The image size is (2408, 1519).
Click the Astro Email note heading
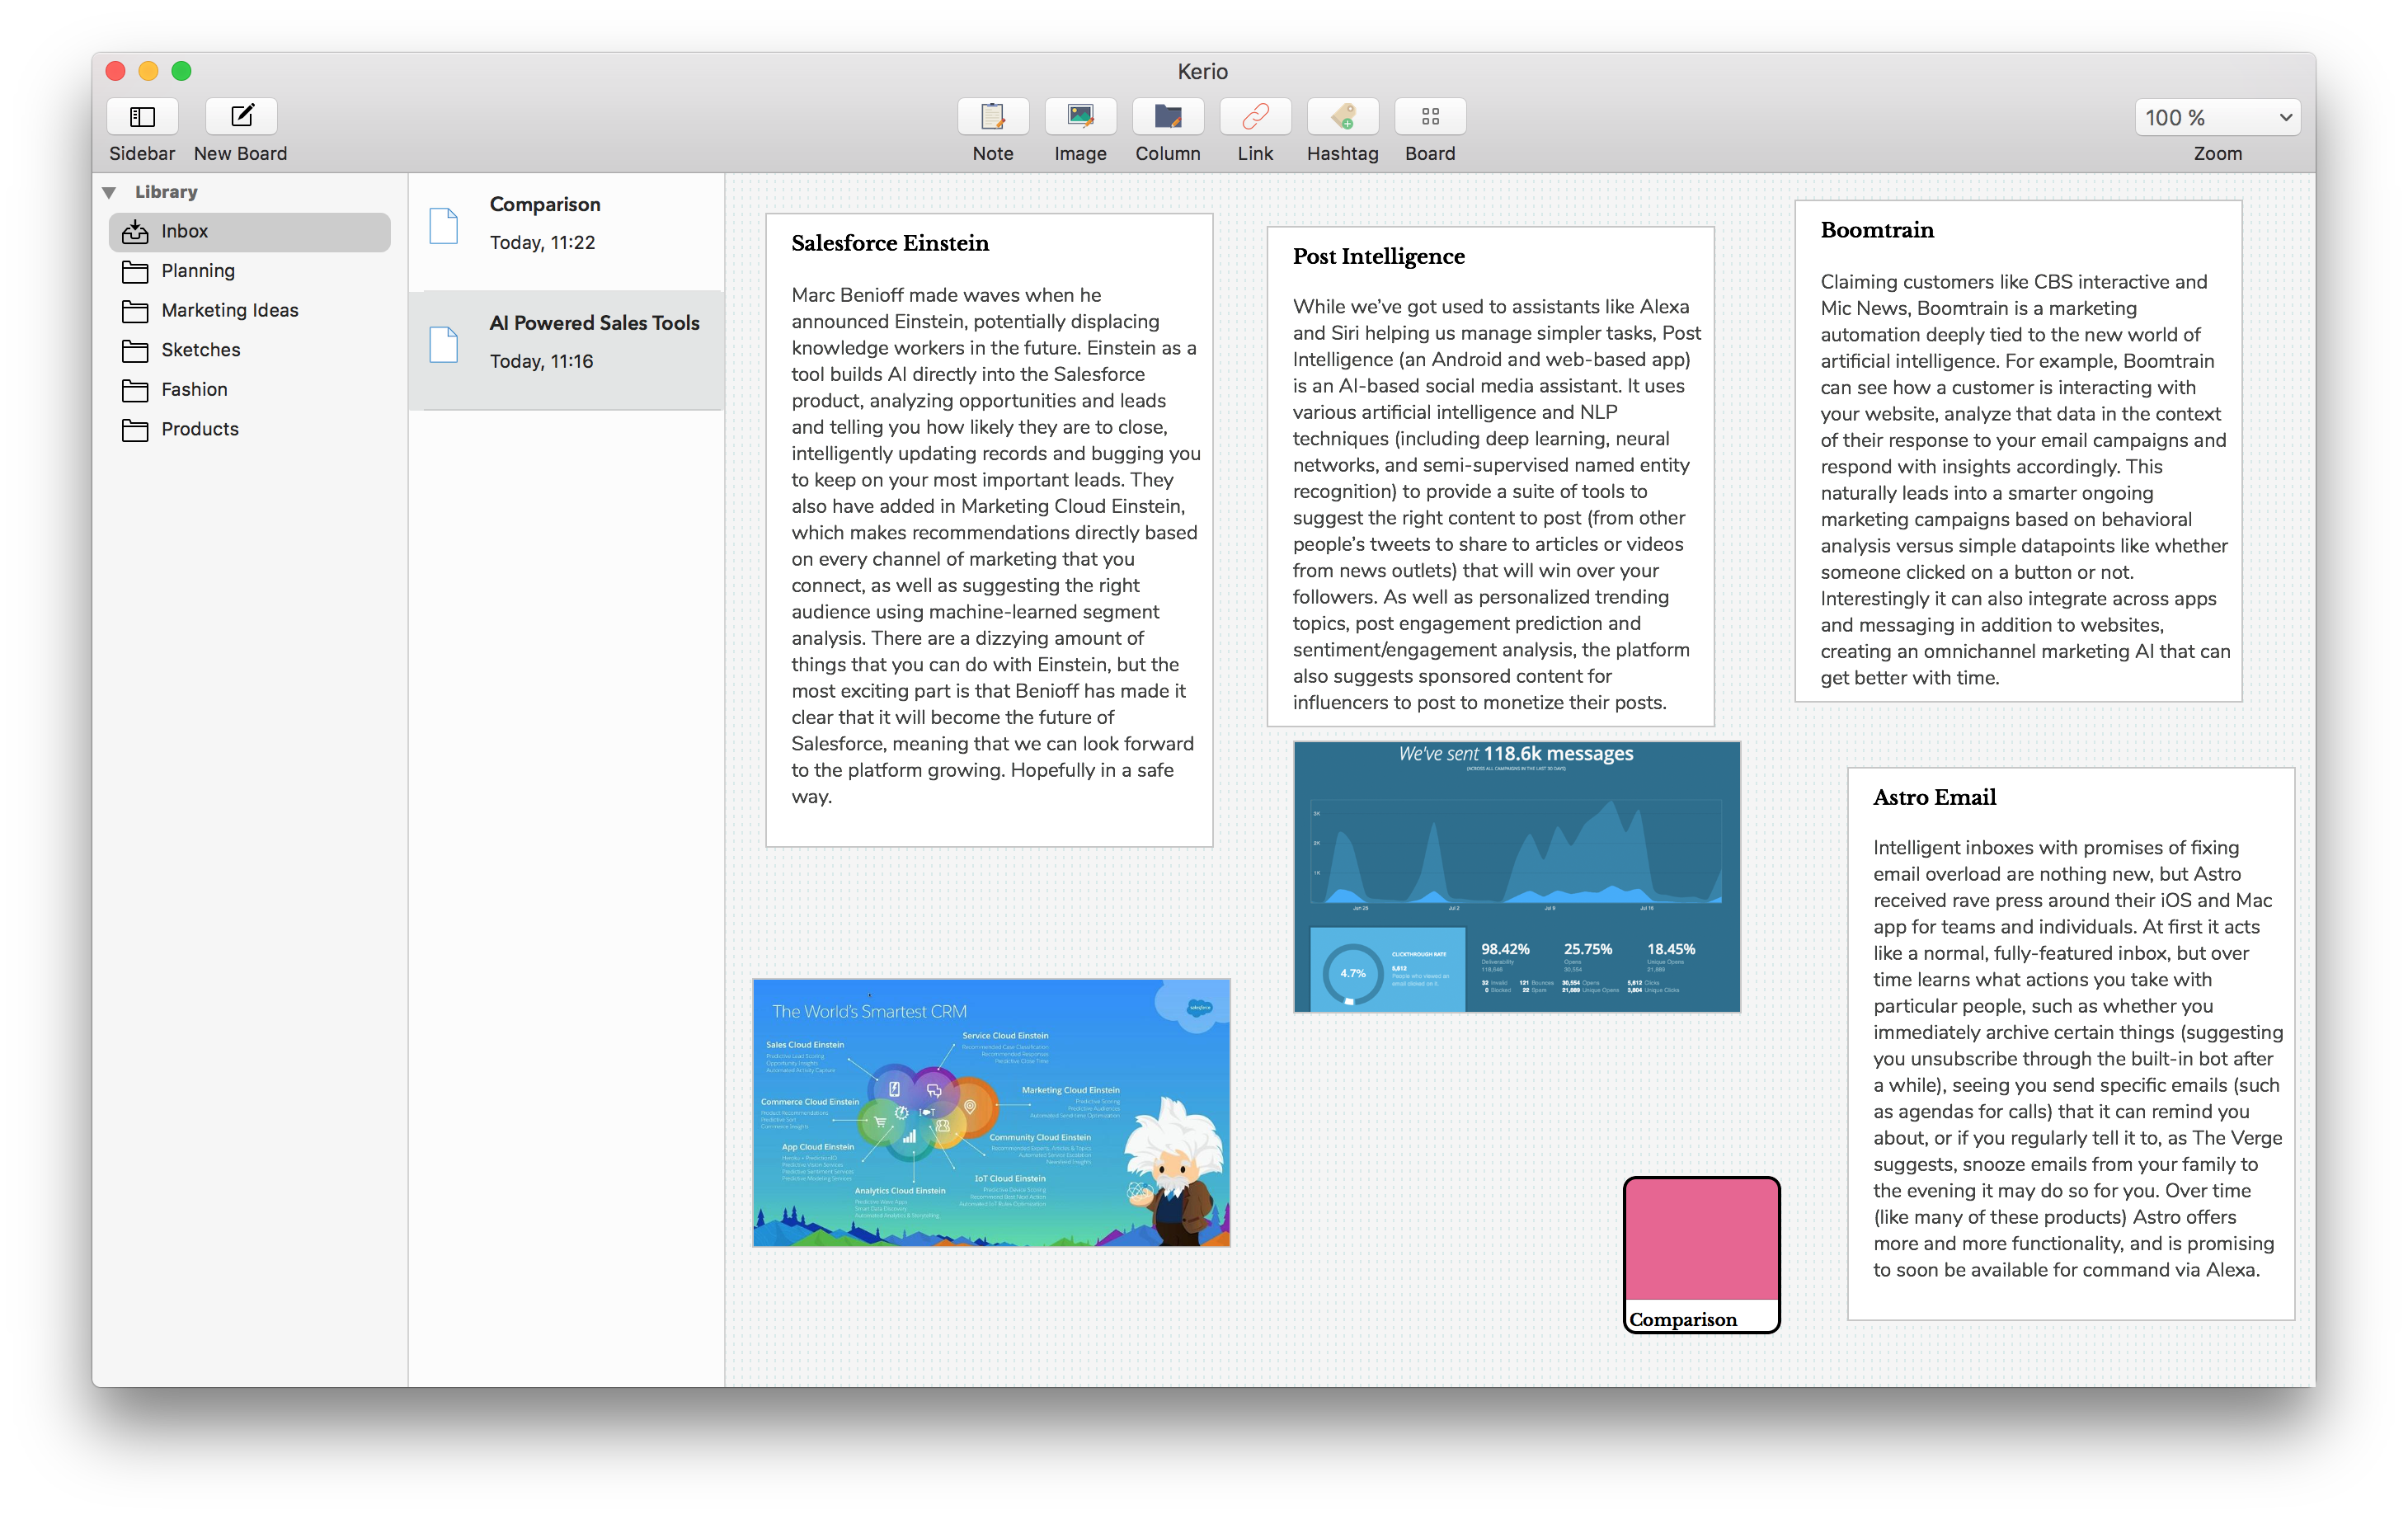click(x=1934, y=797)
